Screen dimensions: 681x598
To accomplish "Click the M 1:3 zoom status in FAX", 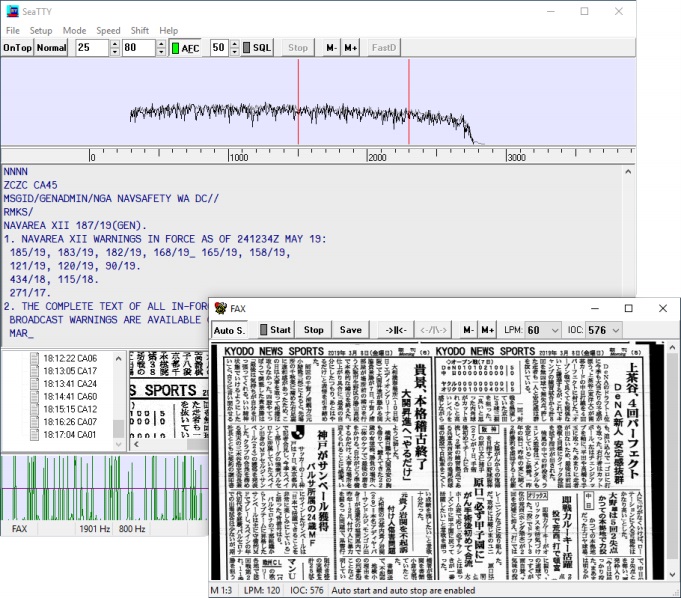I will [221, 591].
